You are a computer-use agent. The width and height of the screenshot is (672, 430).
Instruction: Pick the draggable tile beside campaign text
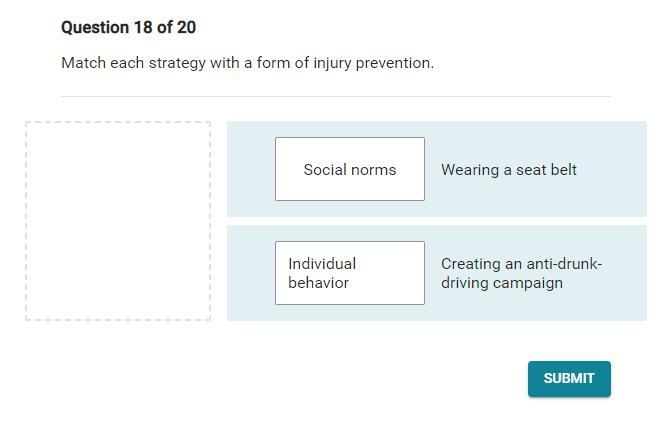click(x=349, y=273)
